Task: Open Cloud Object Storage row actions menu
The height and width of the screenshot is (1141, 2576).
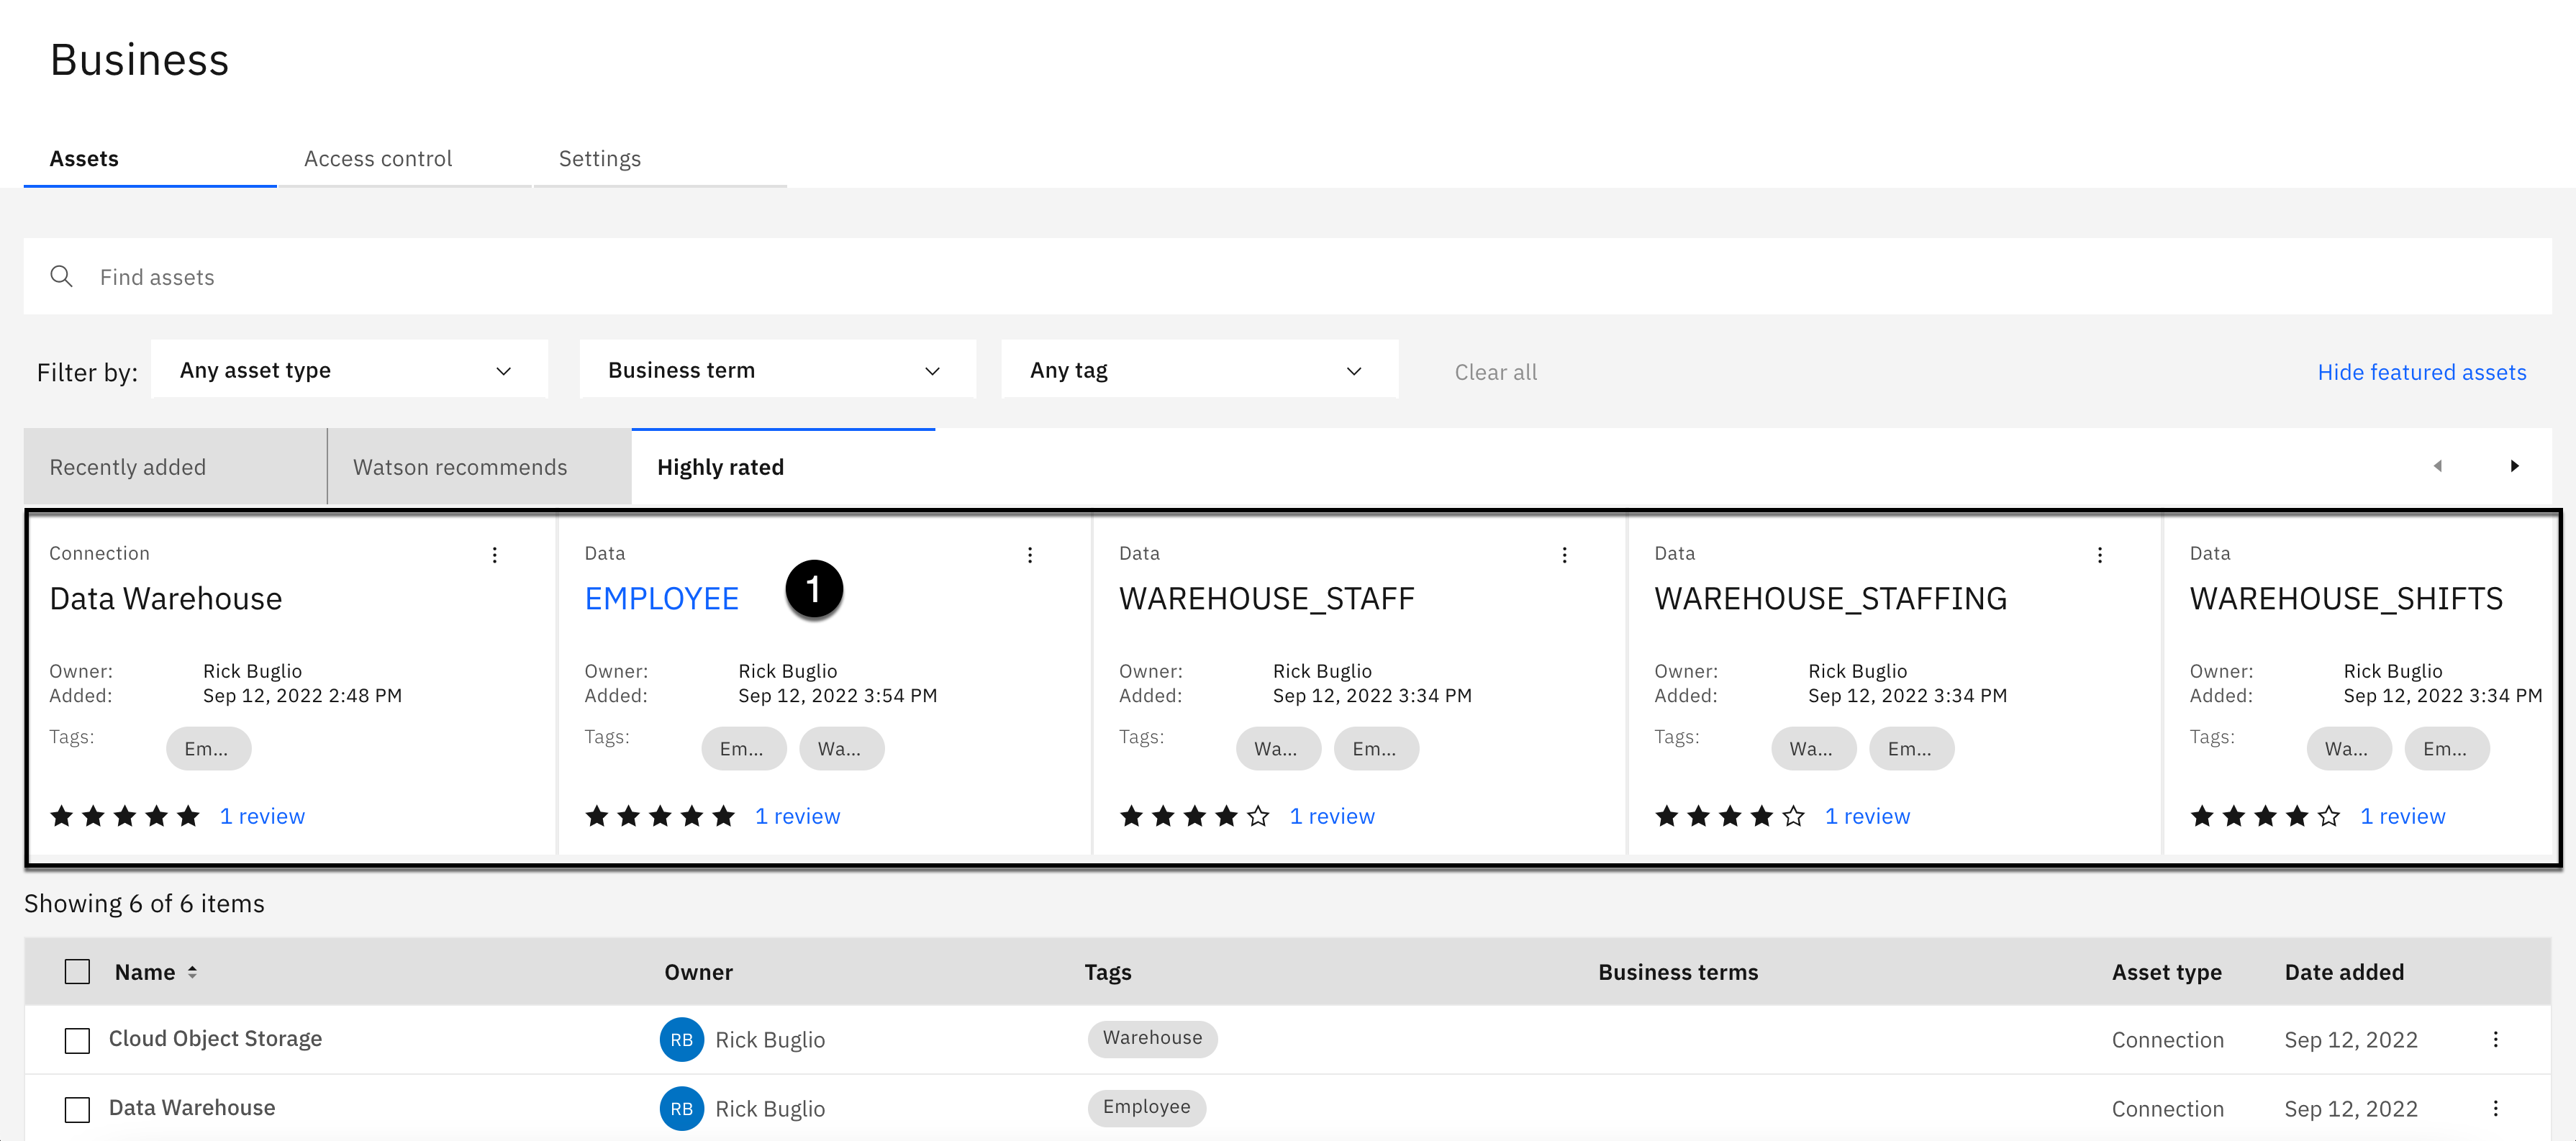Action: click(x=2495, y=1039)
